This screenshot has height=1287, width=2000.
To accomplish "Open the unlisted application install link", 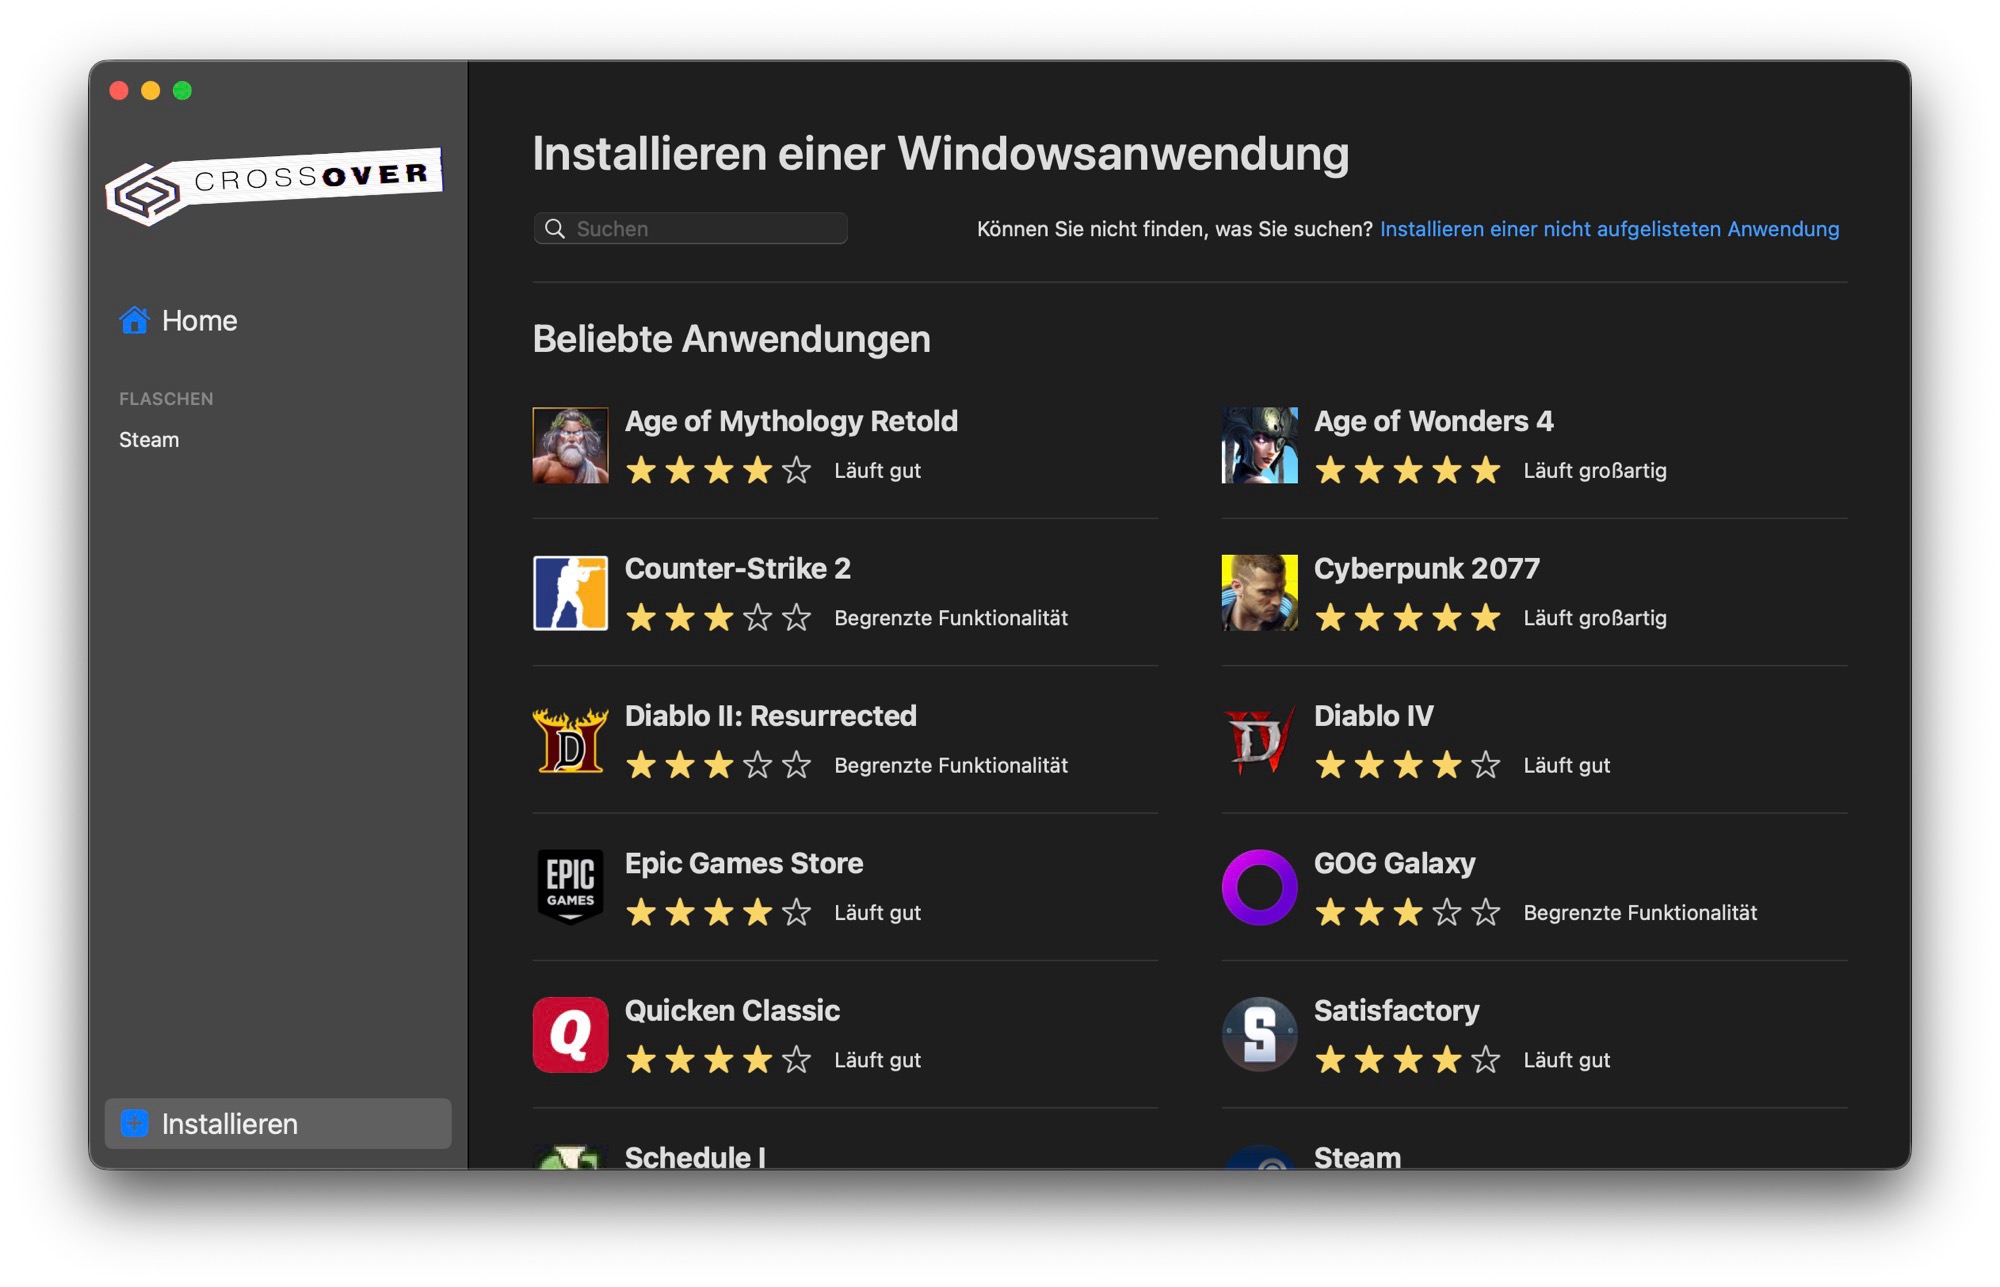I will click(1609, 229).
